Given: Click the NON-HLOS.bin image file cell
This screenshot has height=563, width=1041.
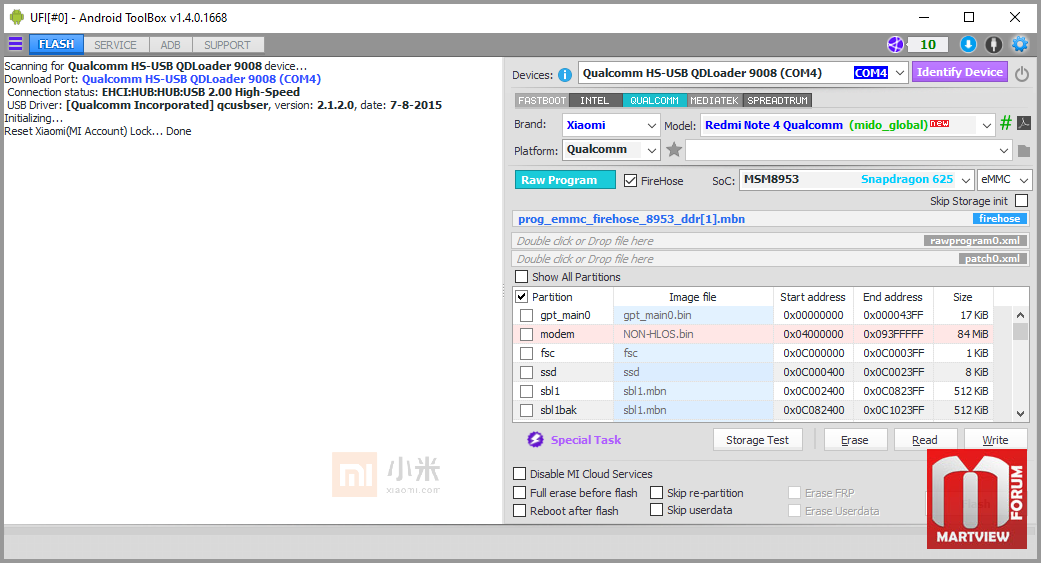Looking at the screenshot, I should point(693,334).
